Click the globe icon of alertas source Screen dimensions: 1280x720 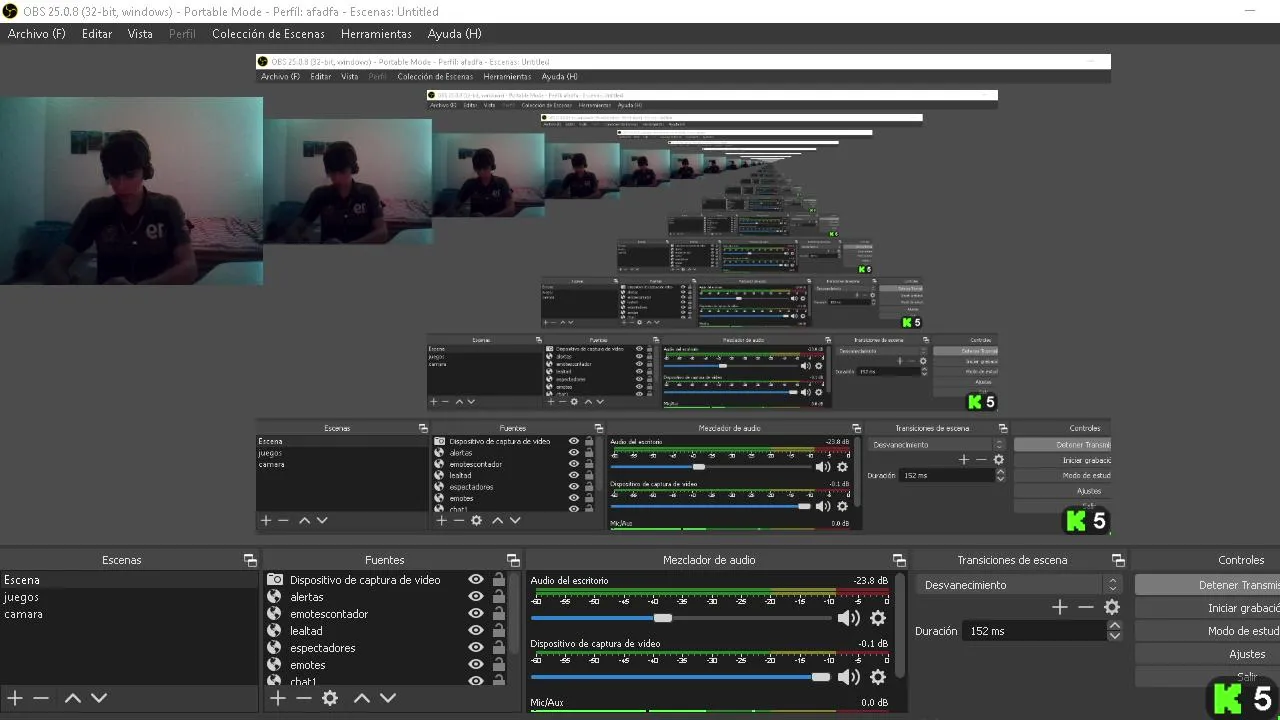(274, 597)
